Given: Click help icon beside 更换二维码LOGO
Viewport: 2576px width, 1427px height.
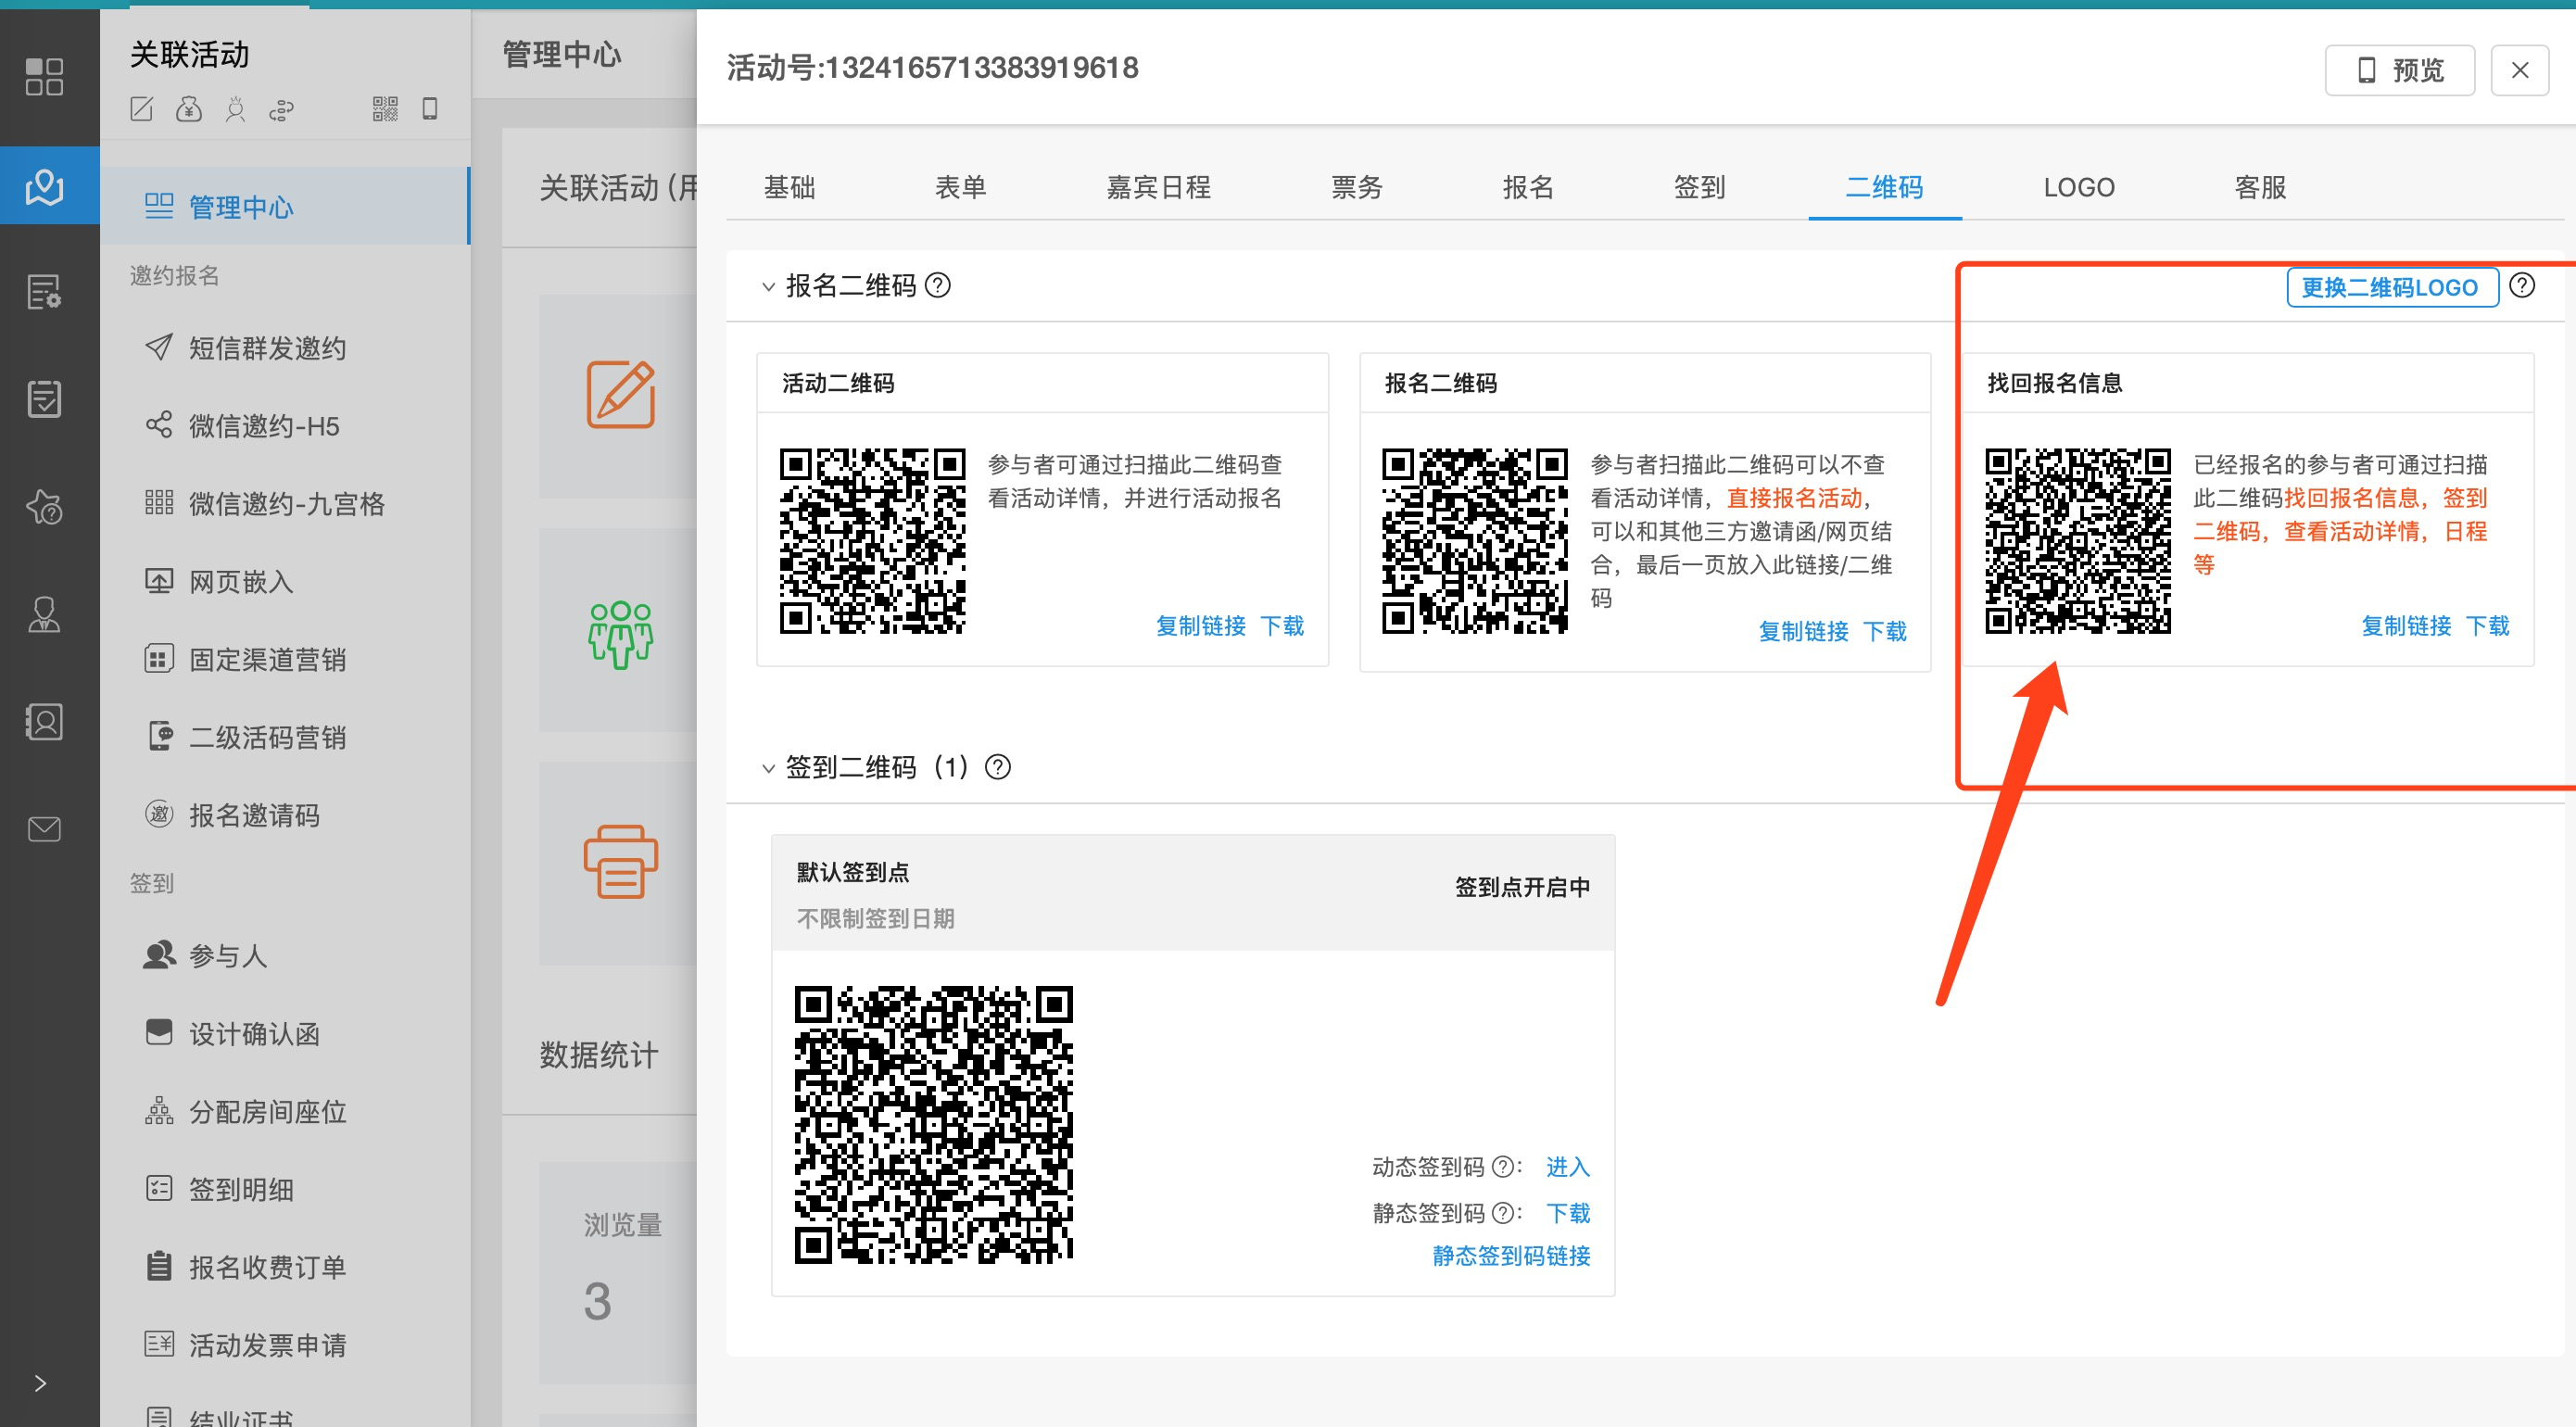Looking at the screenshot, I should pos(2522,286).
